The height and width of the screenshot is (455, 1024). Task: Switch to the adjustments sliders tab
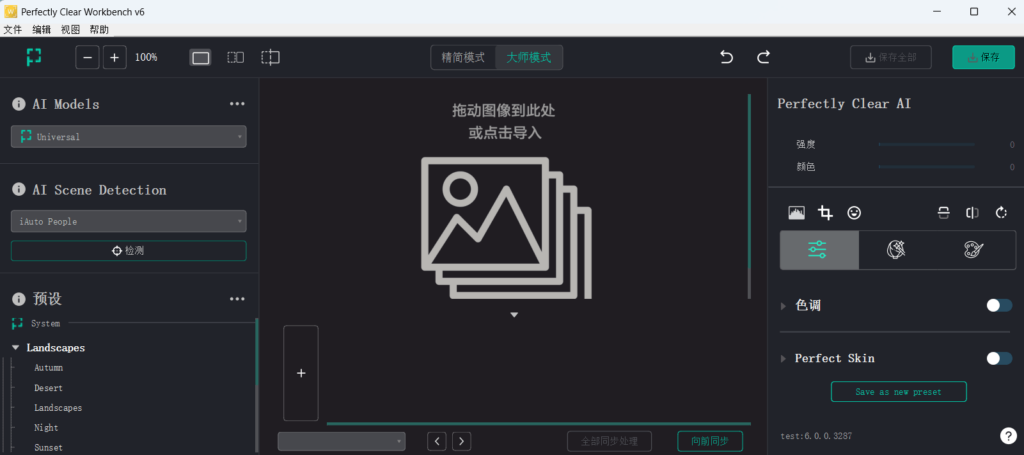tap(819, 249)
